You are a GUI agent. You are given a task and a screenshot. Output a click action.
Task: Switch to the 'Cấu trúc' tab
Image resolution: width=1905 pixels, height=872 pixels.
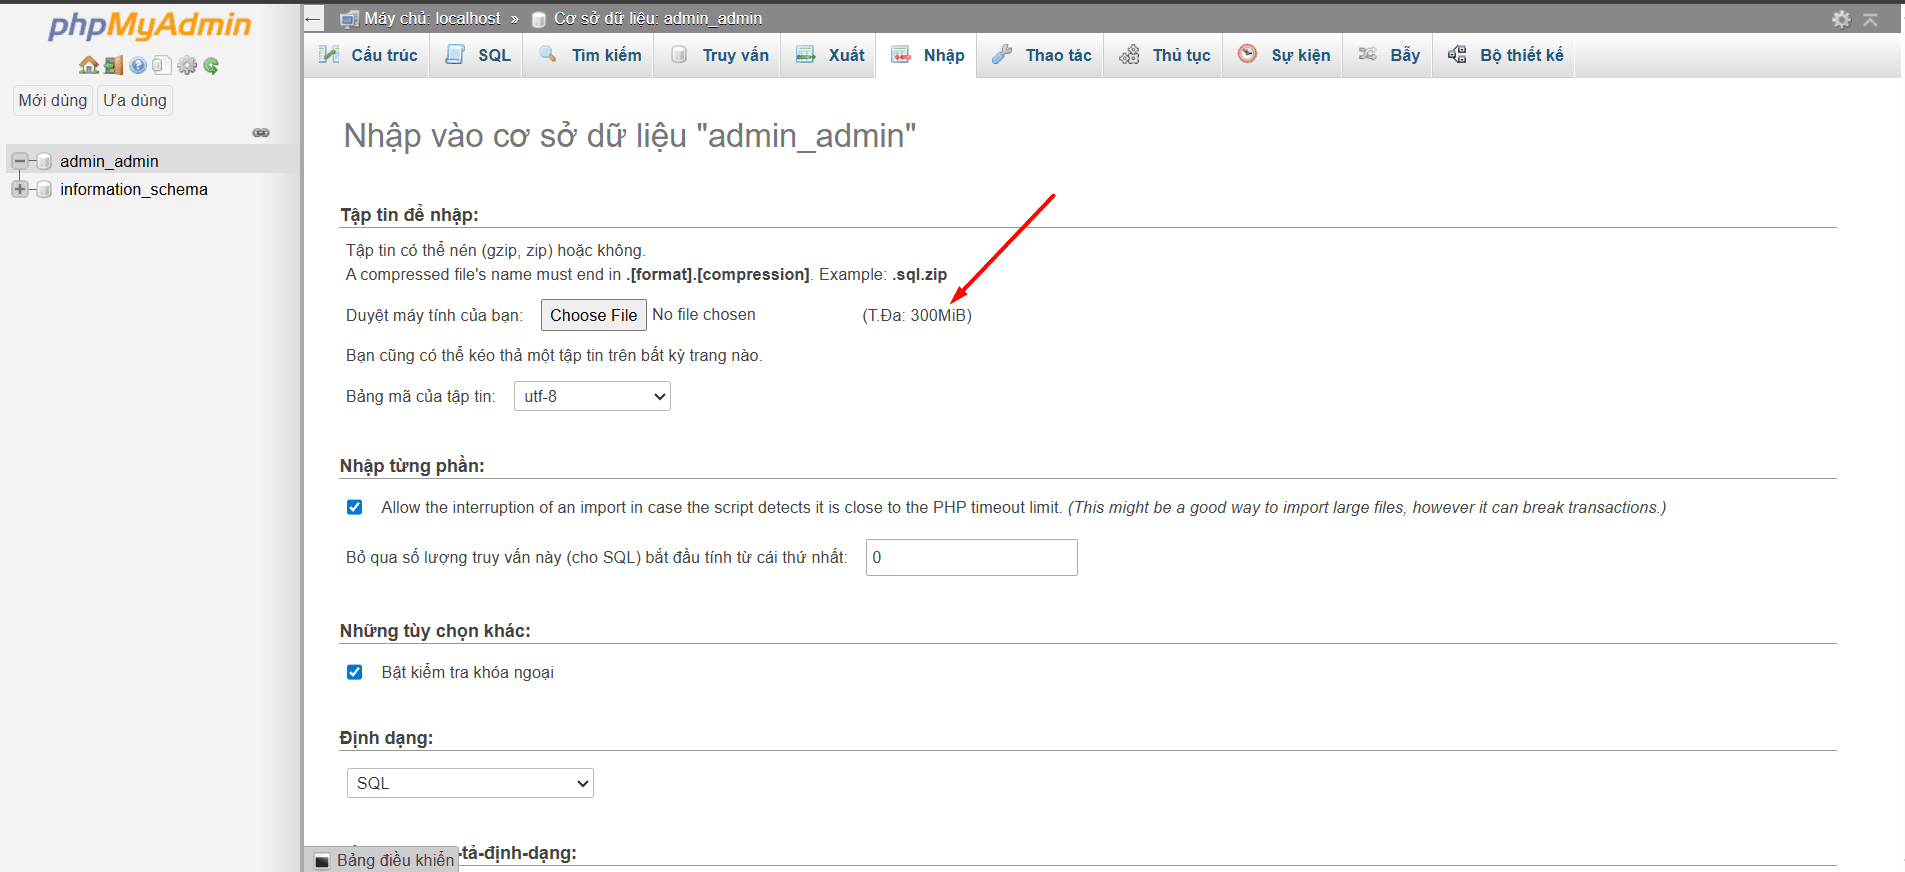pos(368,55)
